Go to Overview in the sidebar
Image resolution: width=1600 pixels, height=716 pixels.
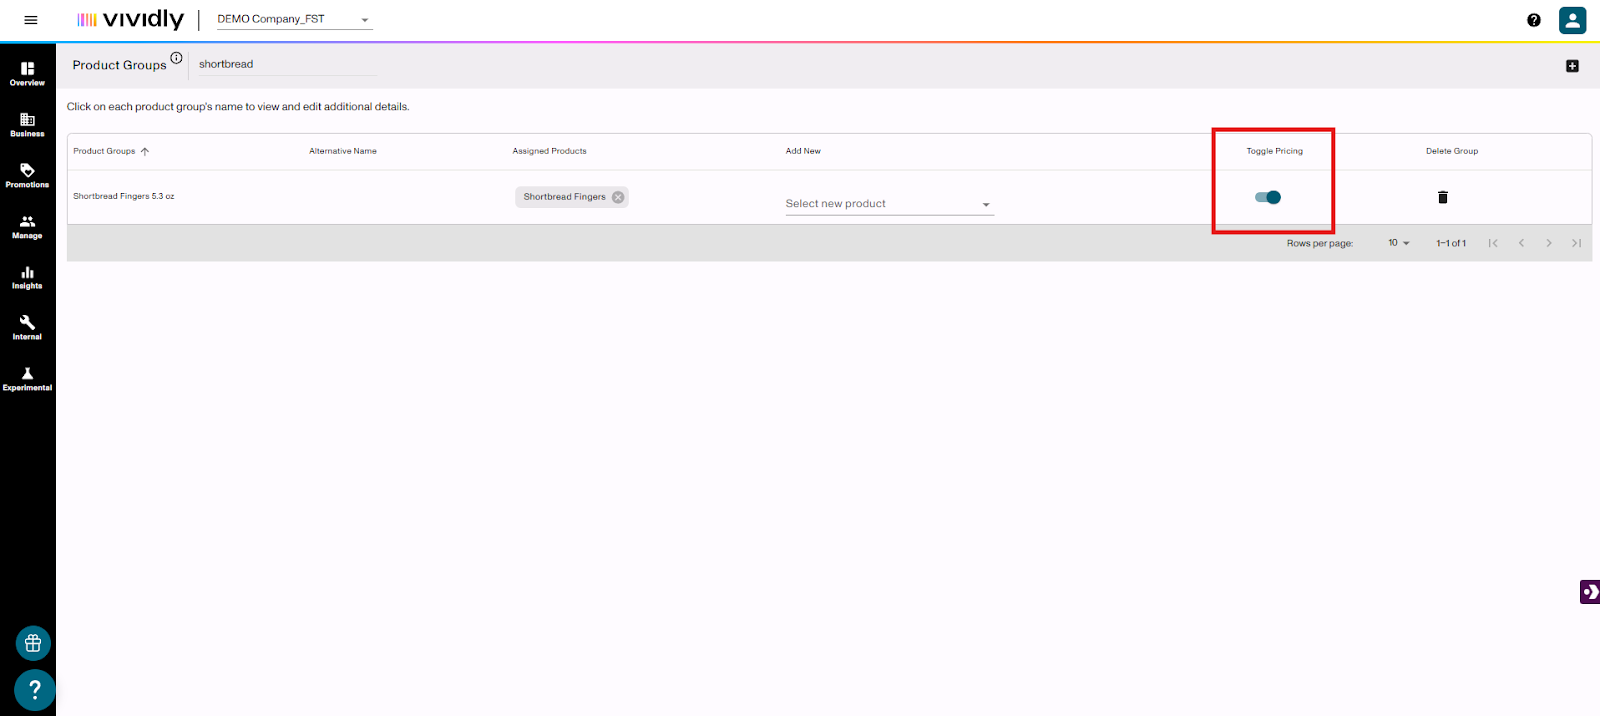[27, 73]
